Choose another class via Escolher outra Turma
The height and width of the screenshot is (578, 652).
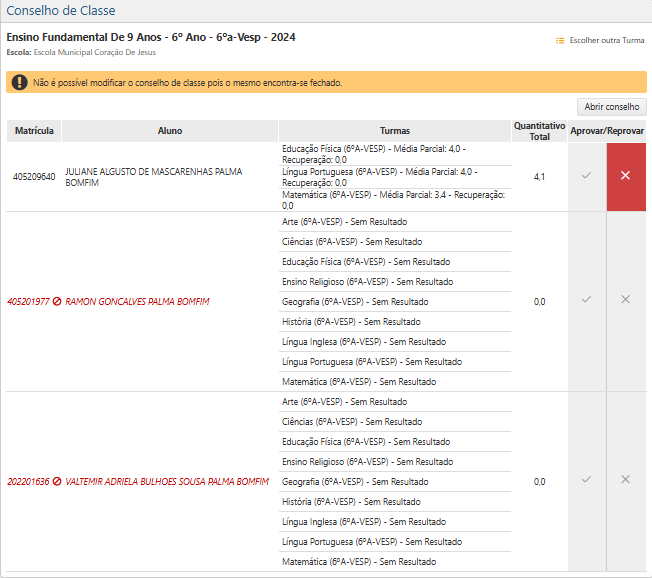607,40
